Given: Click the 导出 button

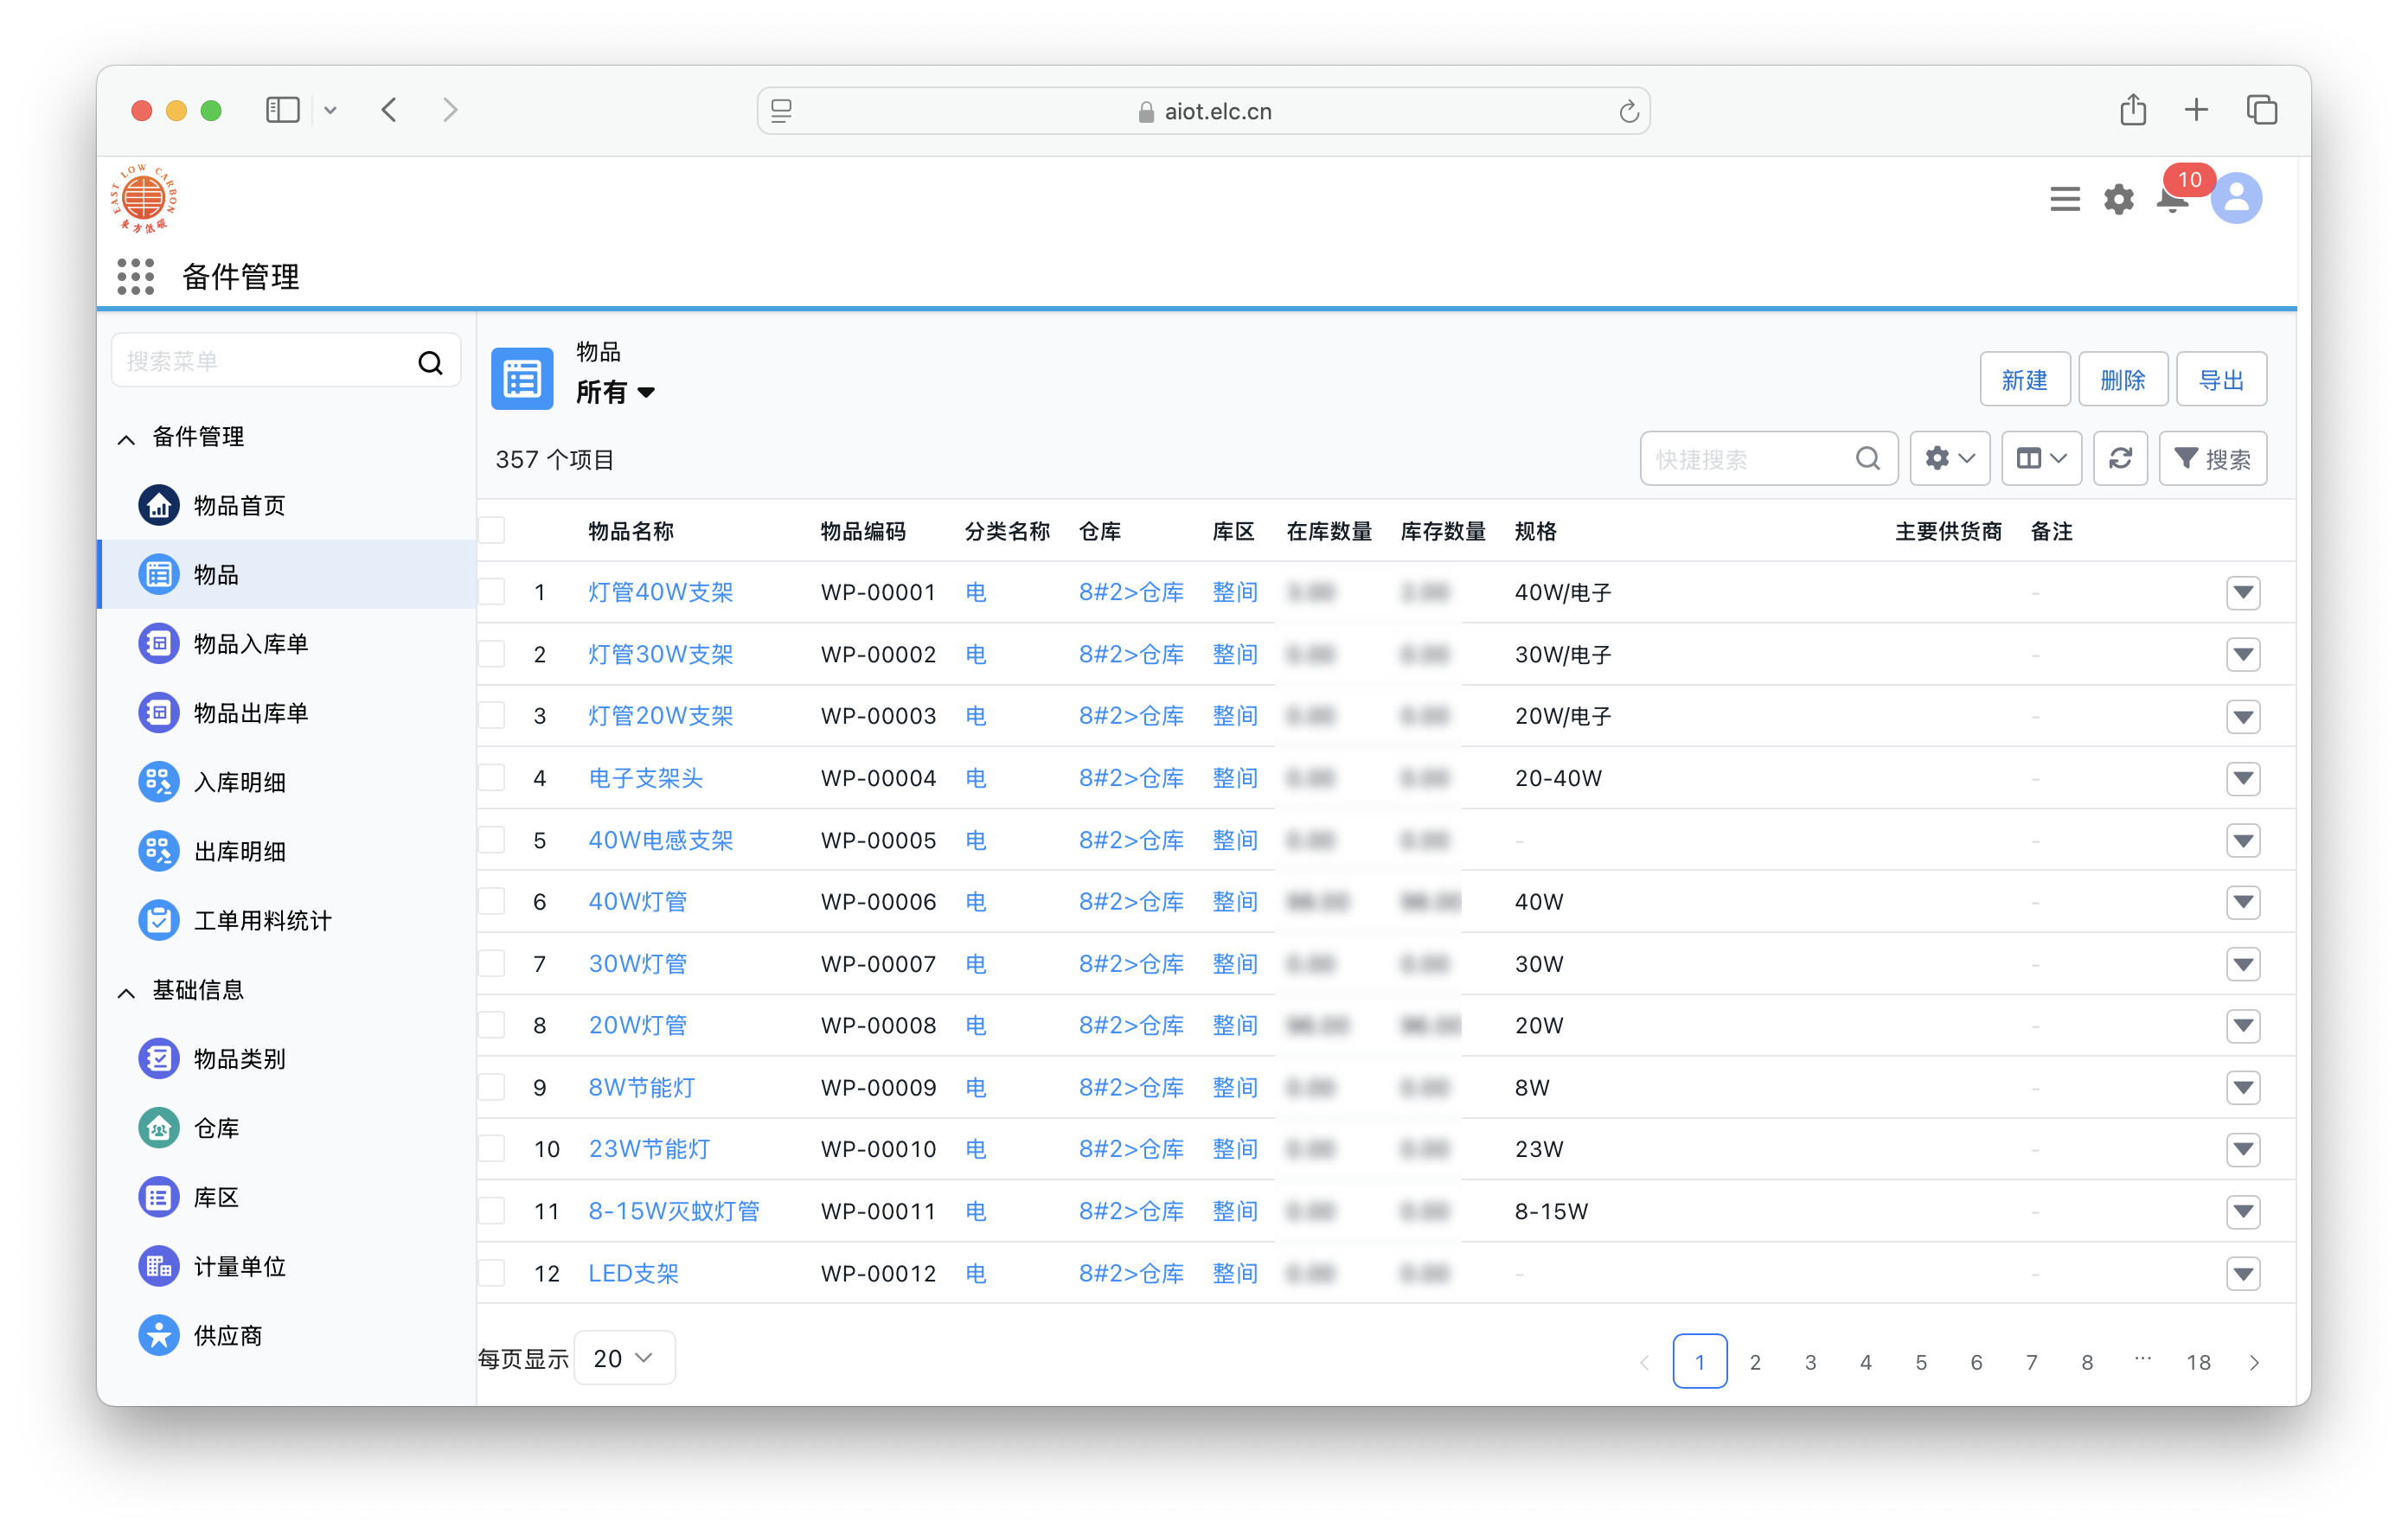Looking at the screenshot, I should [2221, 379].
